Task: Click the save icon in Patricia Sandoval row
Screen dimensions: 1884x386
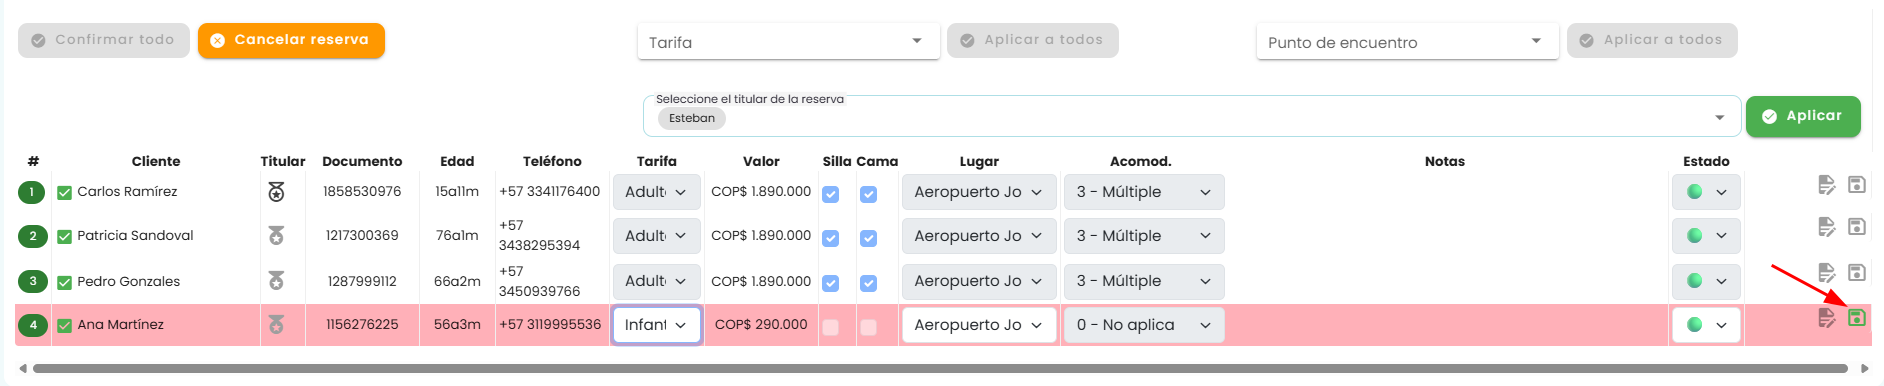Action: (1856, 227)
